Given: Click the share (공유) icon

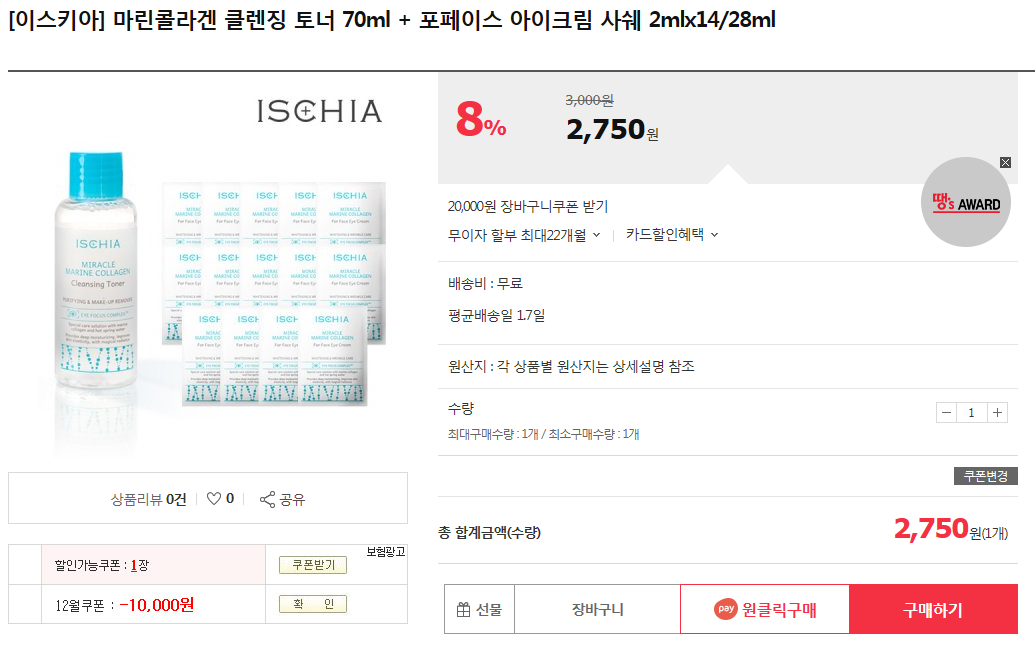Looking at the screenshot, I should 267,499.
